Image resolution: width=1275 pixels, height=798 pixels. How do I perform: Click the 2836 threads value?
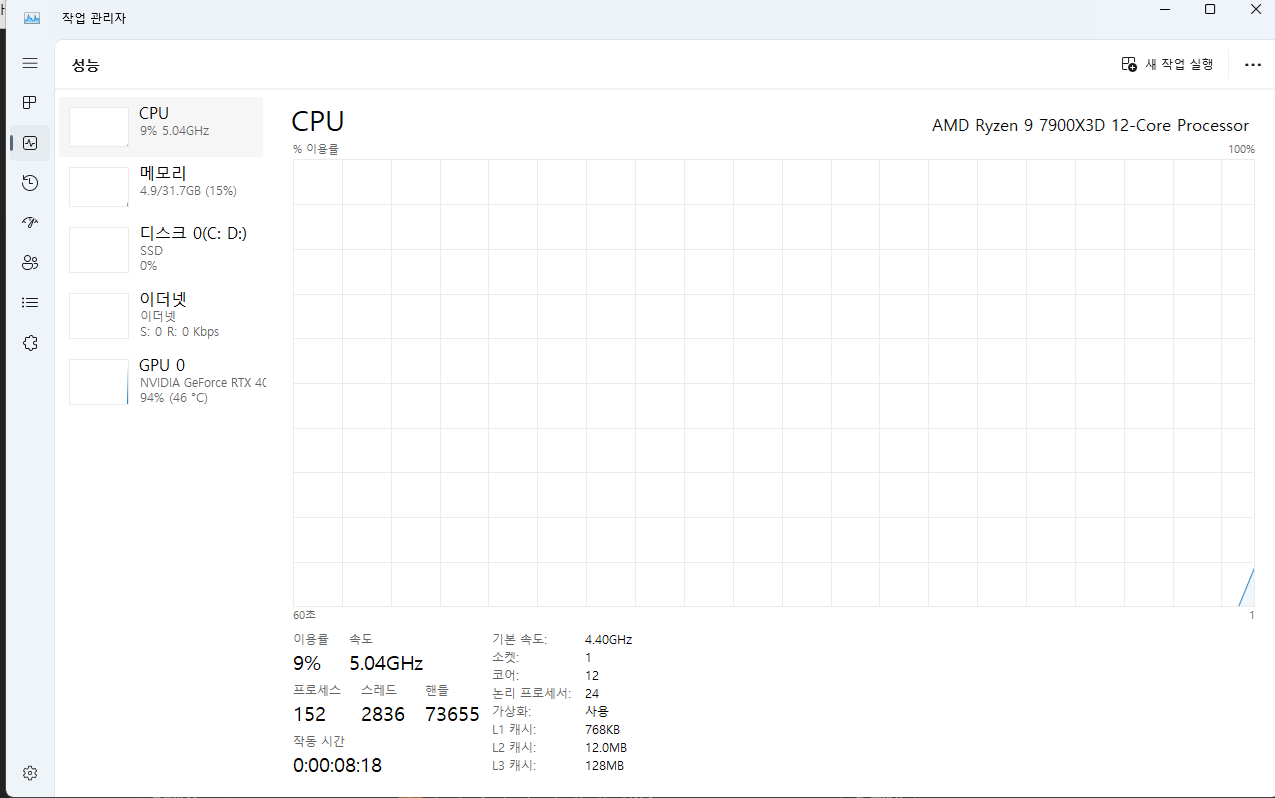383,714
